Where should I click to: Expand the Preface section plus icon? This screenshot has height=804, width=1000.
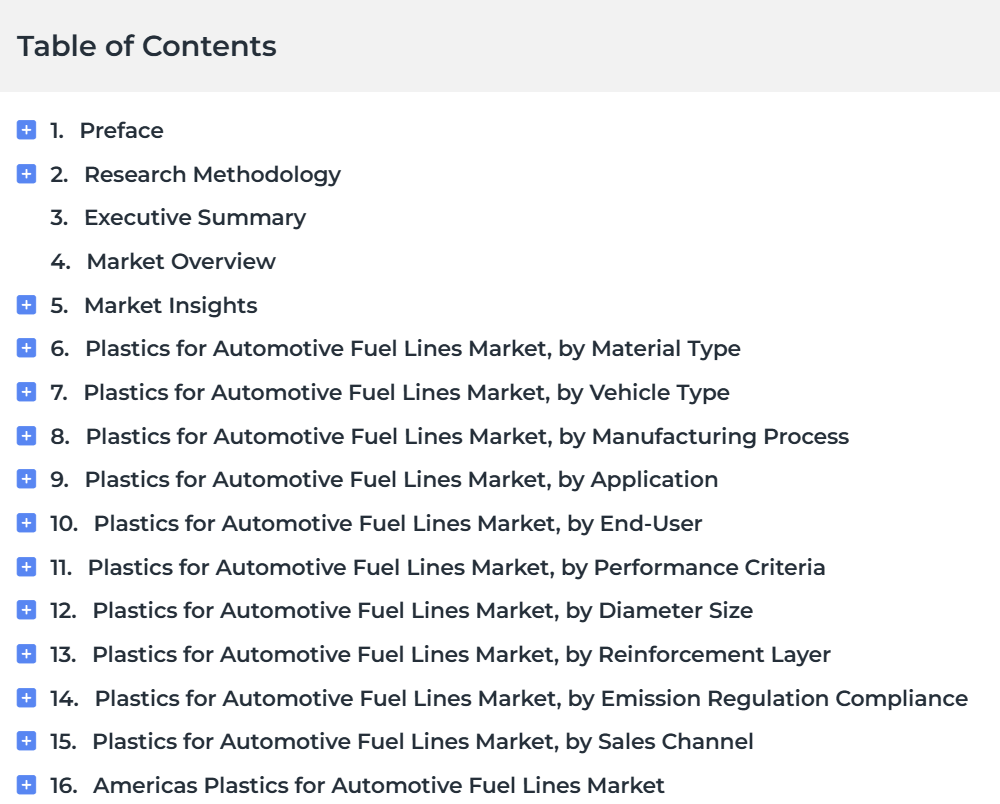27,130
